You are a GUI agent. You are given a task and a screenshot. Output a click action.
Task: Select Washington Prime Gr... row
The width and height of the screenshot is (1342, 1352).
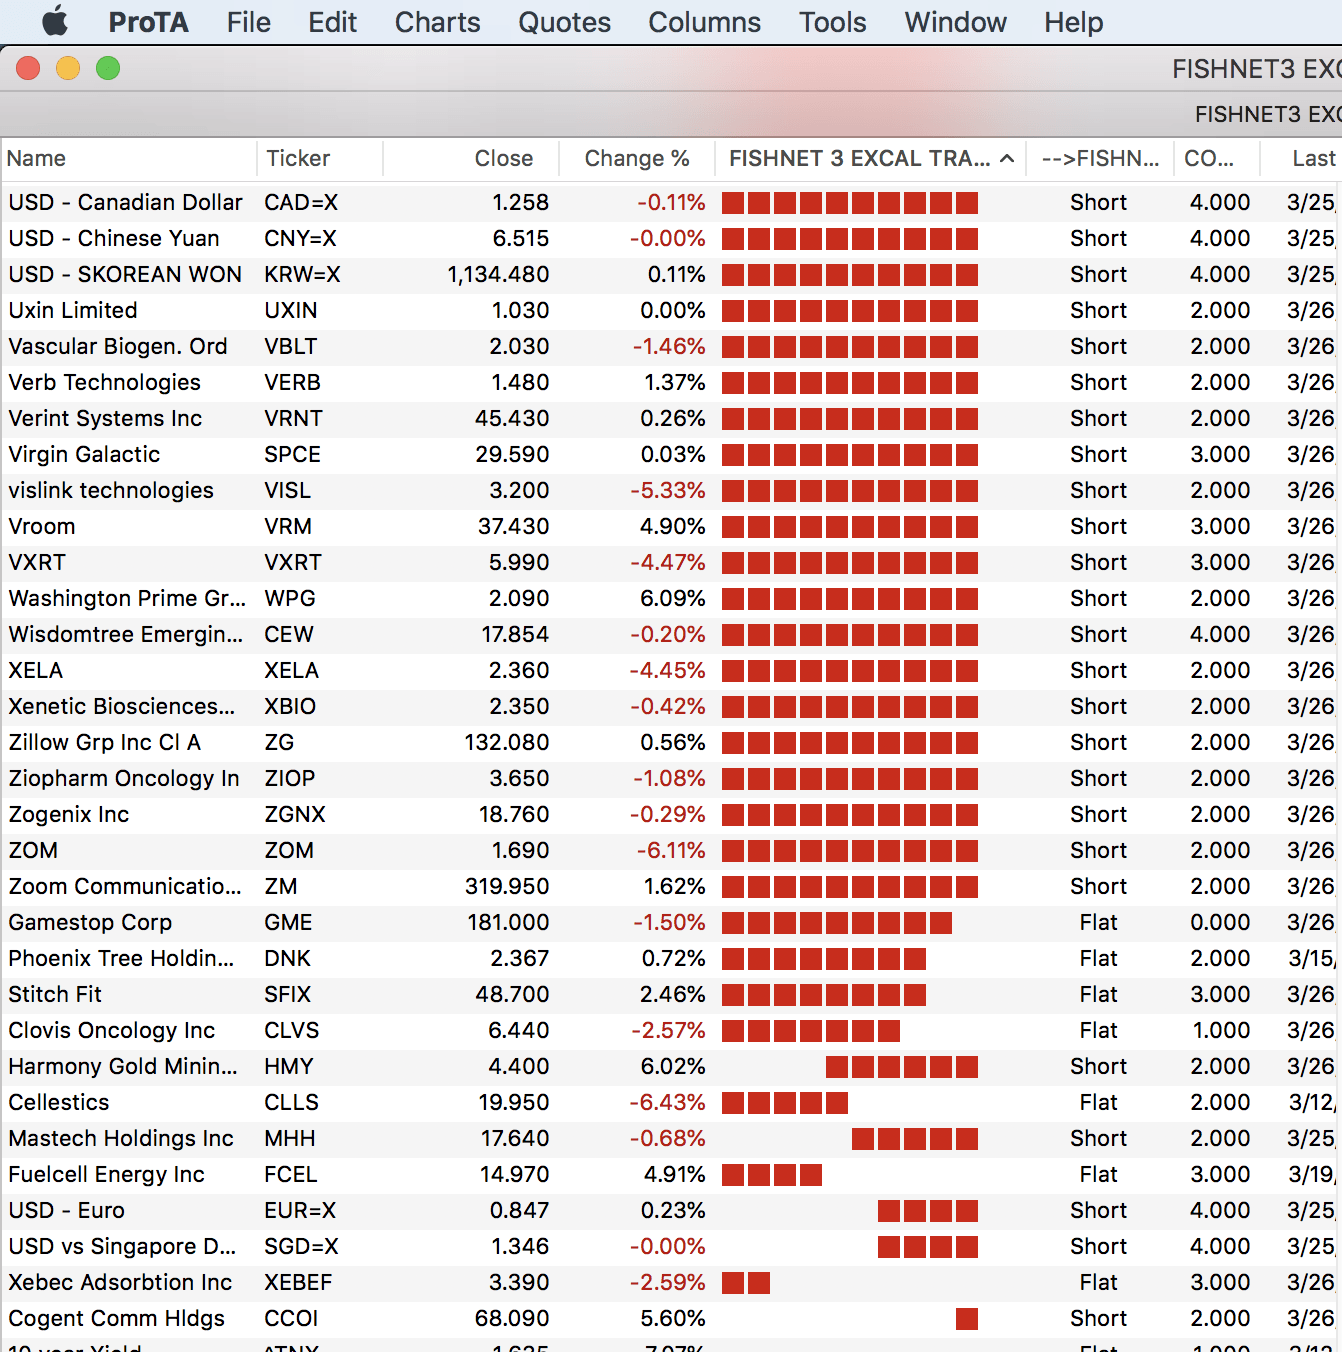[x=671, y=598]
